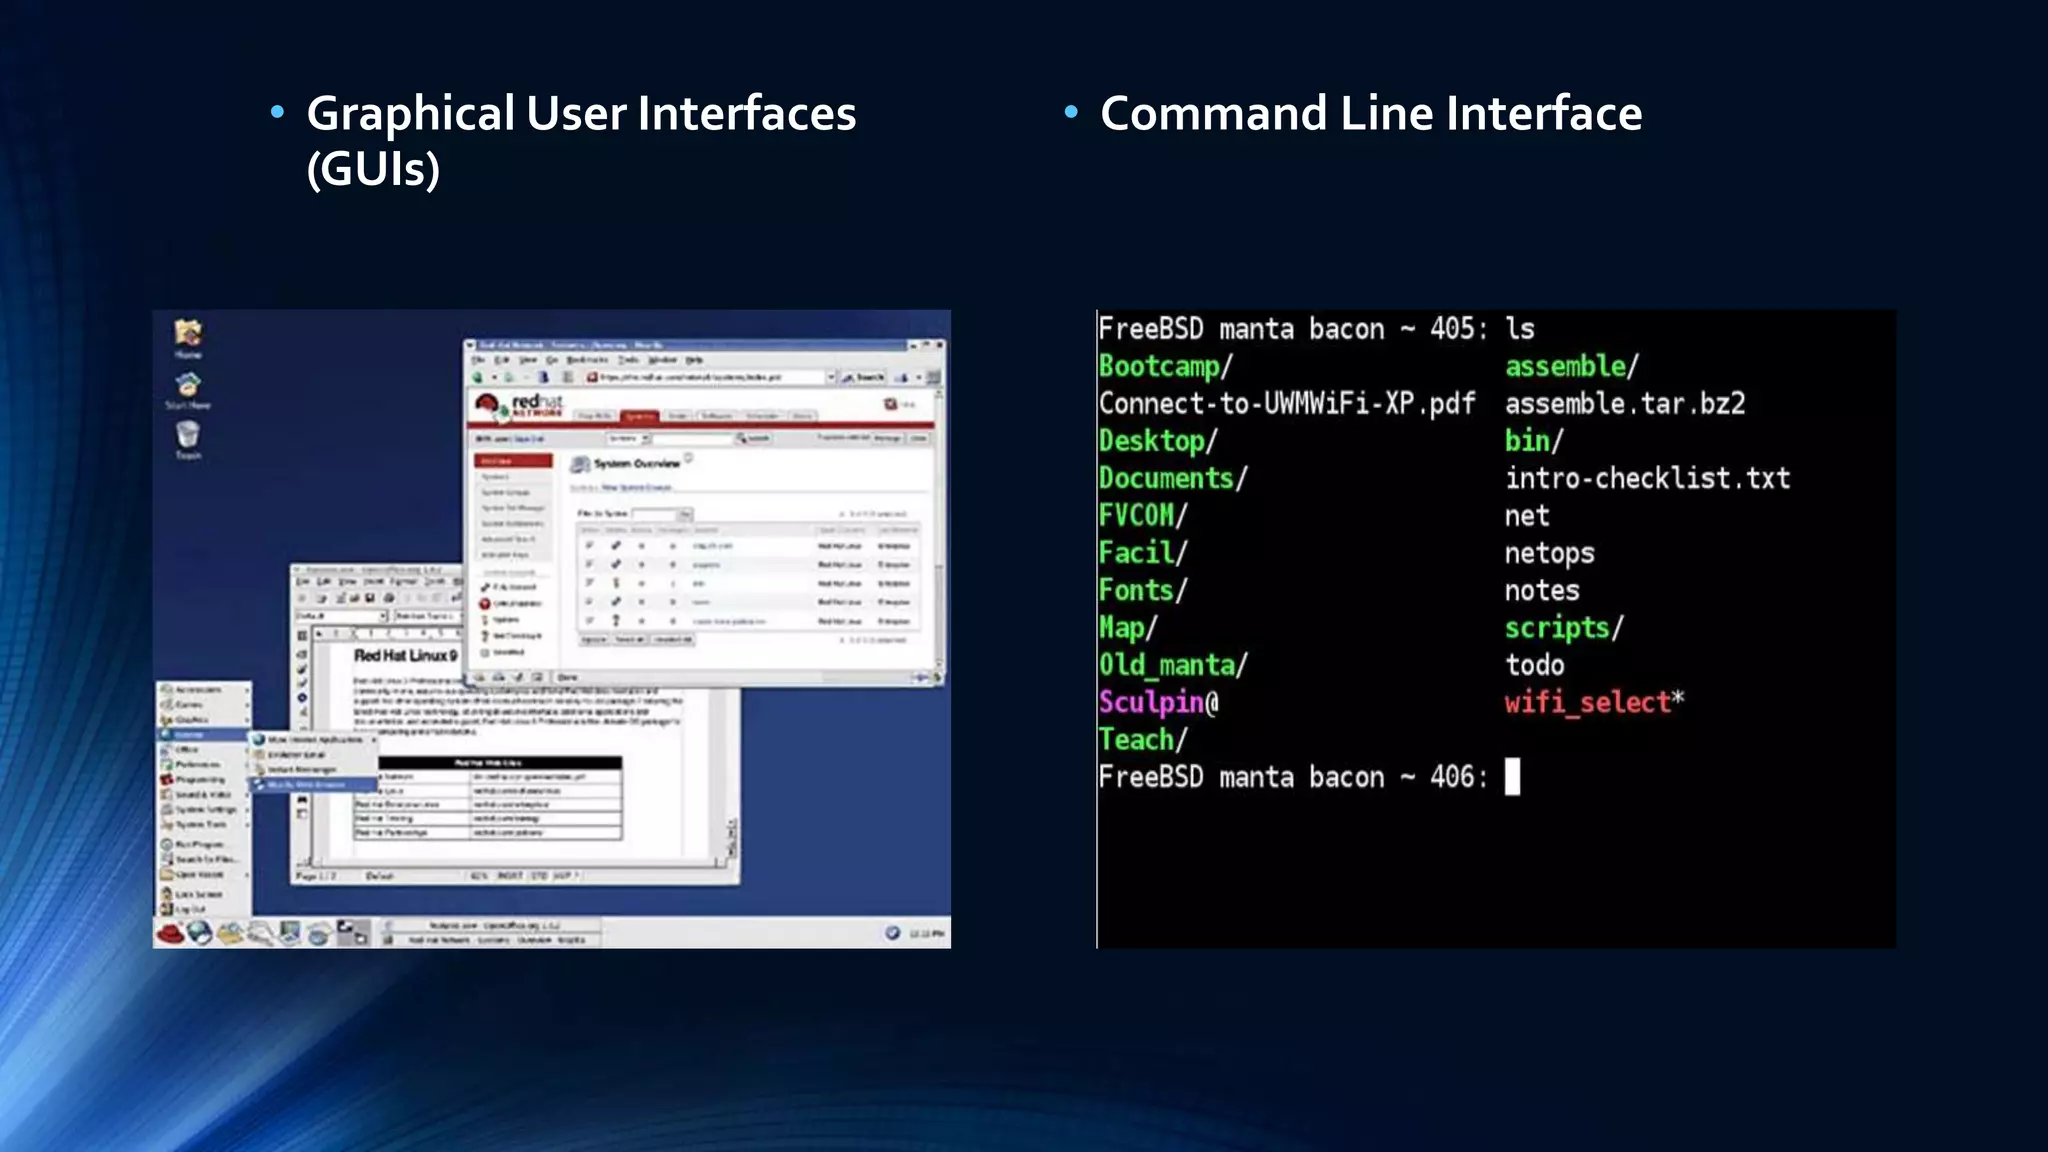Click Mozilla back arrow button
The image size is (2048, 1152).
click(x=479, y=377)
